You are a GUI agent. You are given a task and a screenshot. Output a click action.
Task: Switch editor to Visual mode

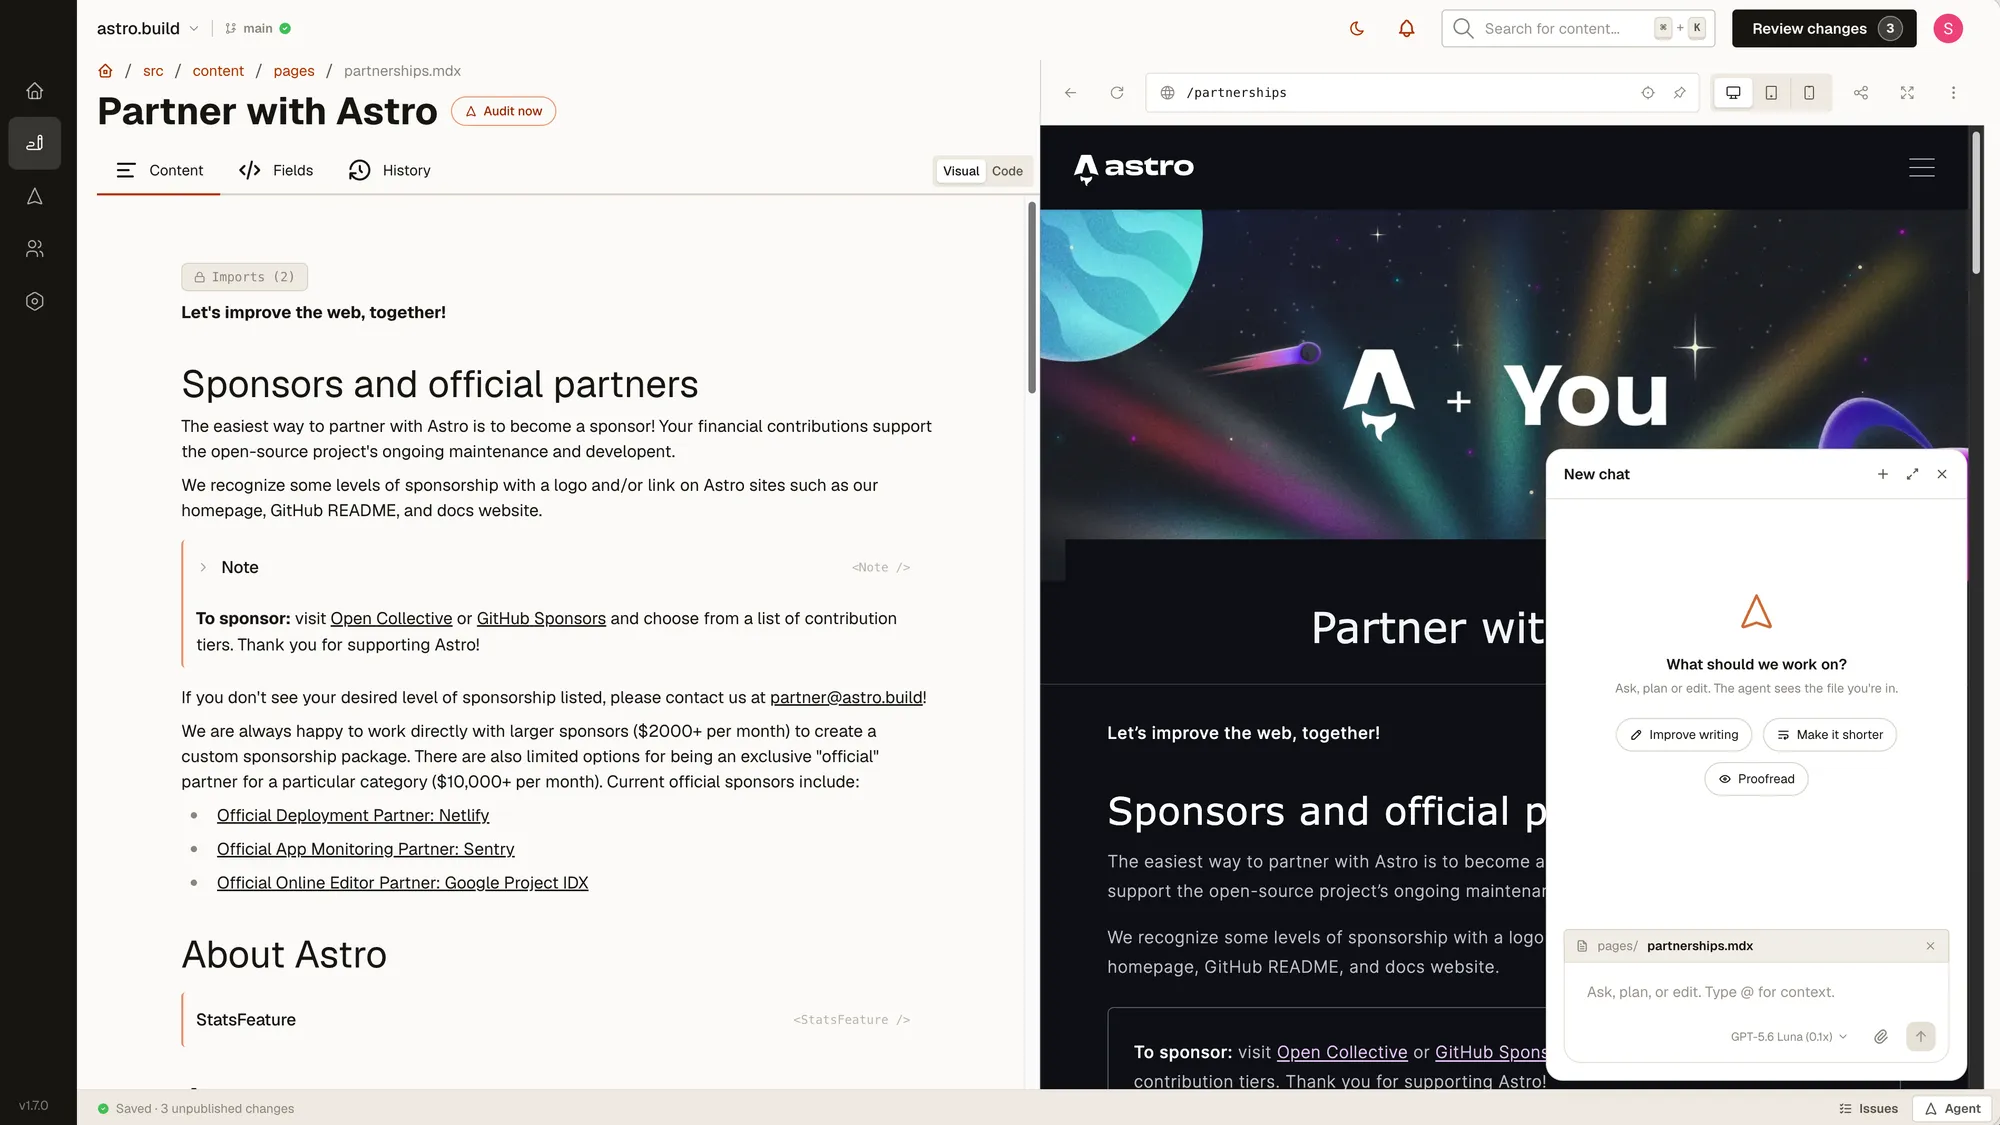(x=961, y=171)
